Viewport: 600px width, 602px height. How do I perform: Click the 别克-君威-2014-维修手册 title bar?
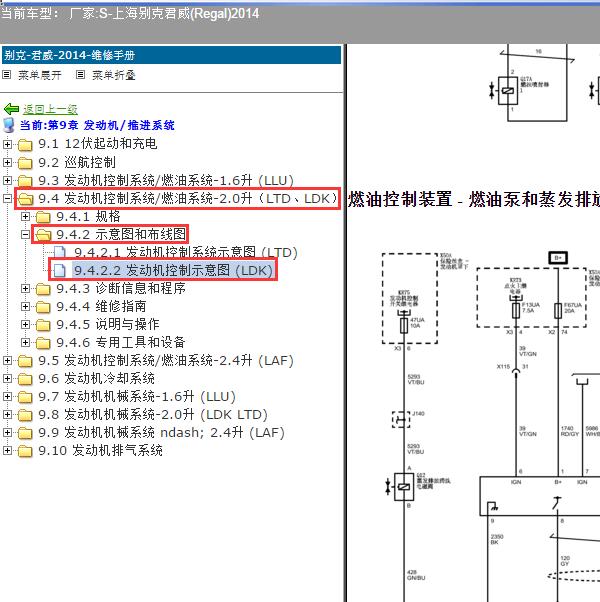coord(171,55)
